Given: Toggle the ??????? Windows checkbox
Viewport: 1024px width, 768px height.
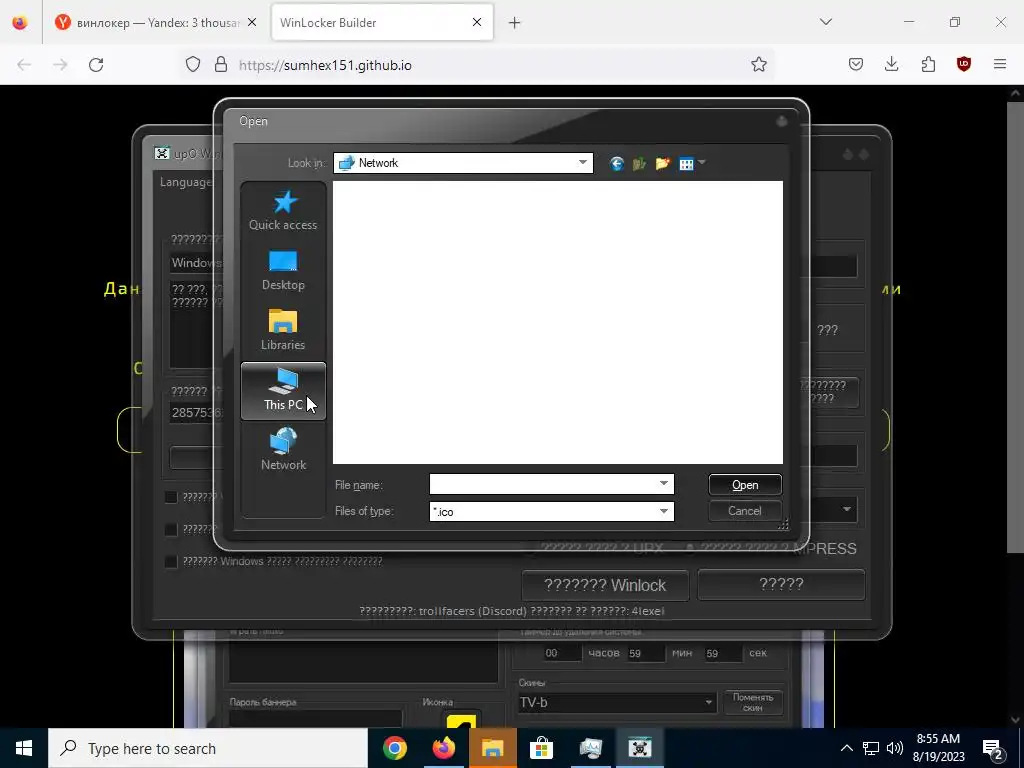Looking at the screenshot, I should coord(171,561).
